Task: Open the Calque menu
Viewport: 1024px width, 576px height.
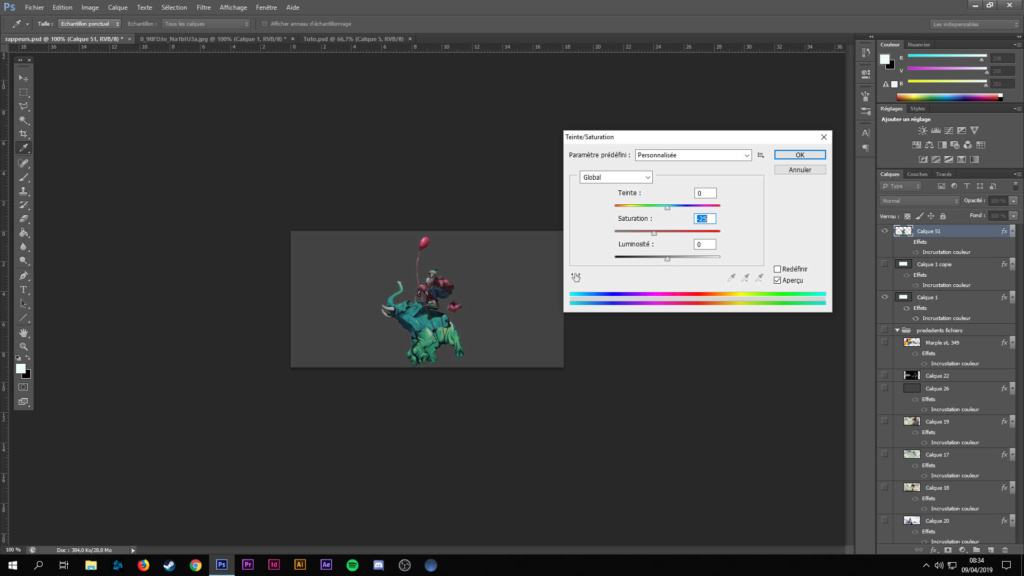Action: click(x=118, y=7)
